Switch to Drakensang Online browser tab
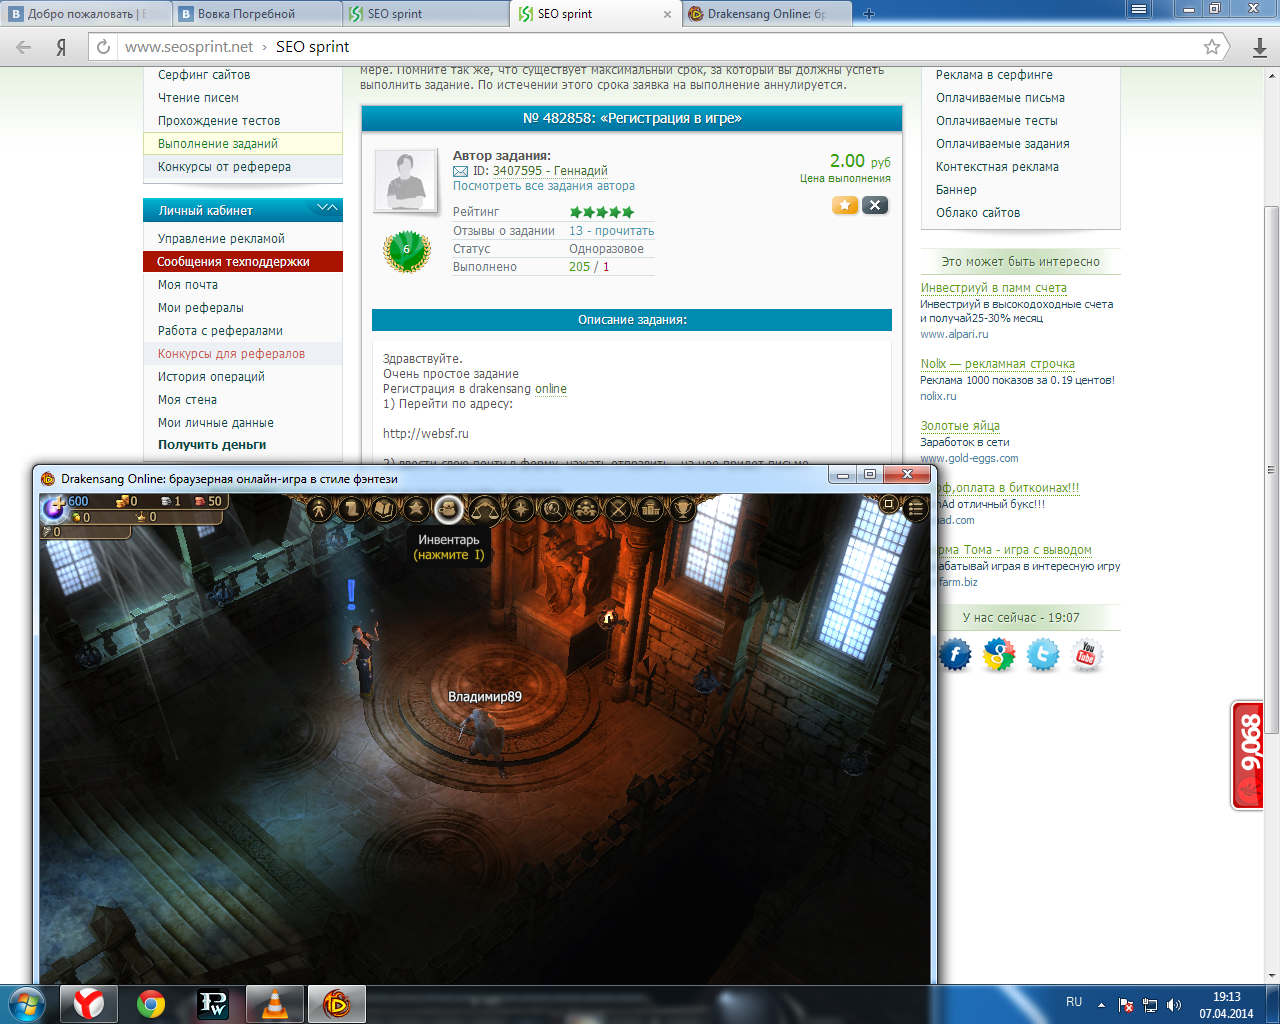 [x=767, y=14]
